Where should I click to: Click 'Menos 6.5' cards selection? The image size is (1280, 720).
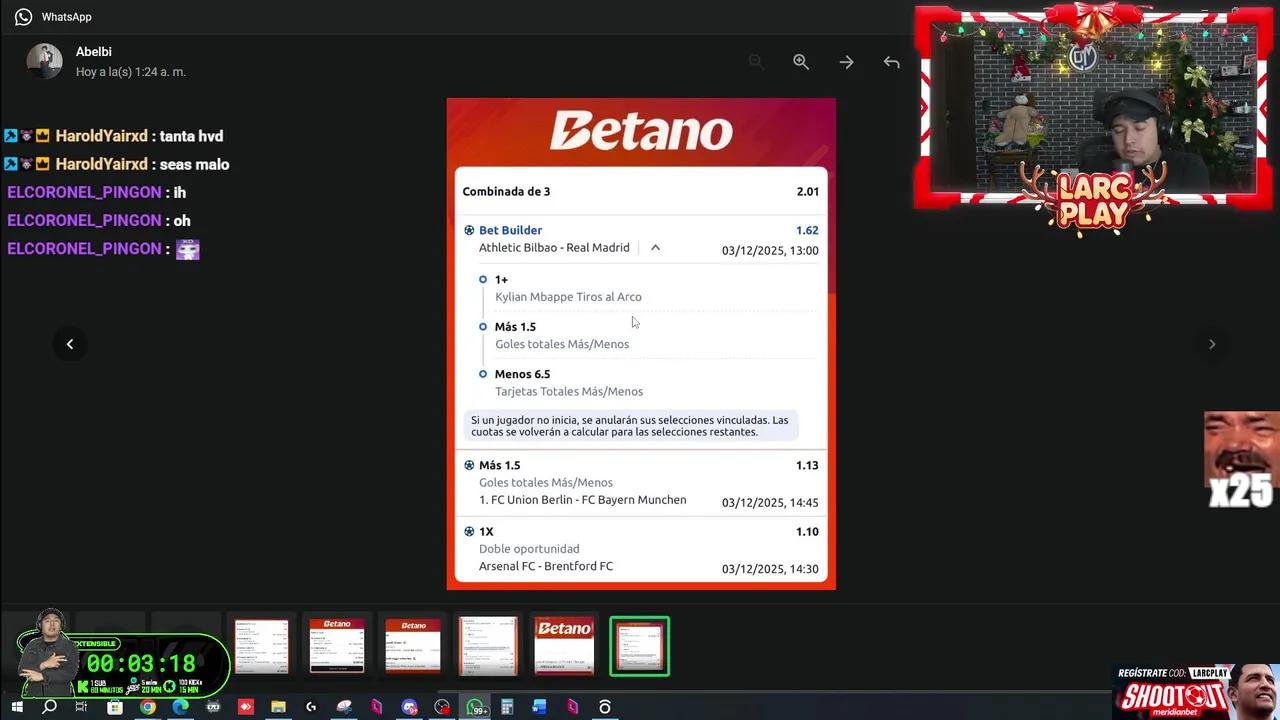click(x=522, y=374)
